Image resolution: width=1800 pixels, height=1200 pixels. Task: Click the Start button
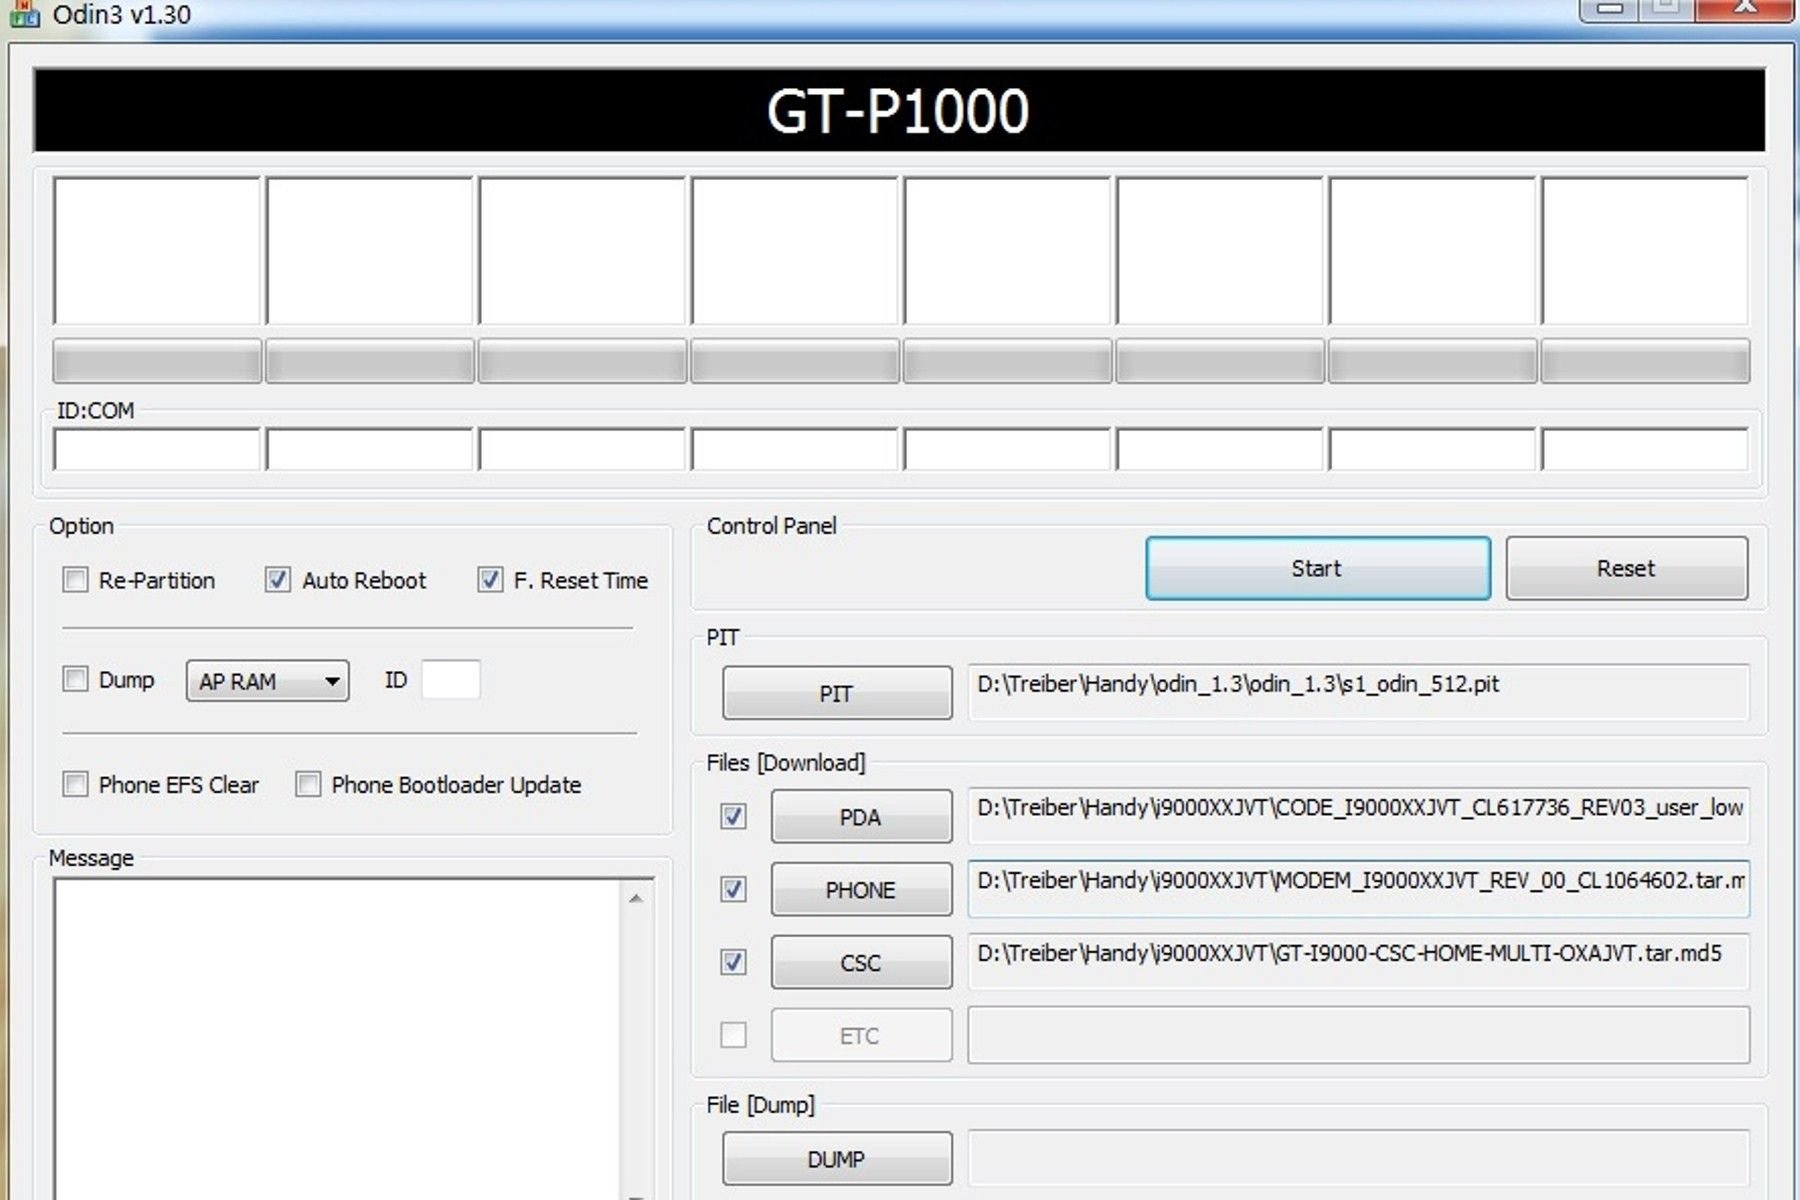click(1318, 568)
